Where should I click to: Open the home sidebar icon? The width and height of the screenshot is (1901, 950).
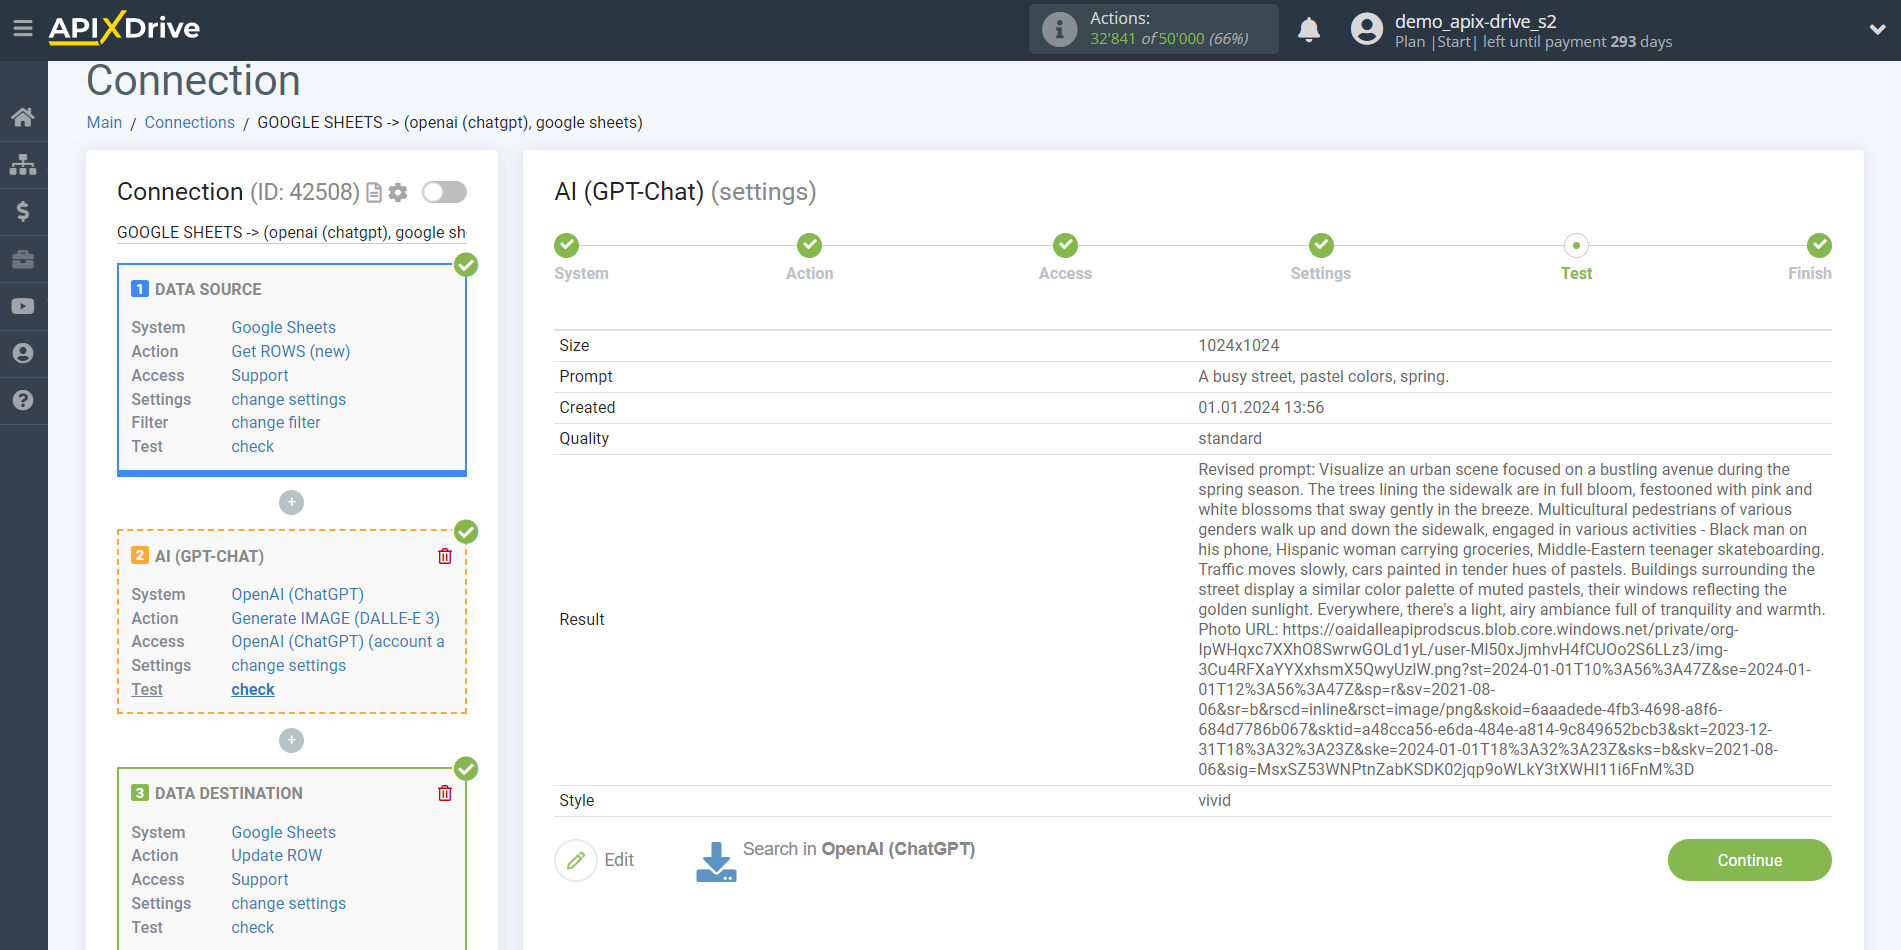pyautogui.click(x=23, y=117)
